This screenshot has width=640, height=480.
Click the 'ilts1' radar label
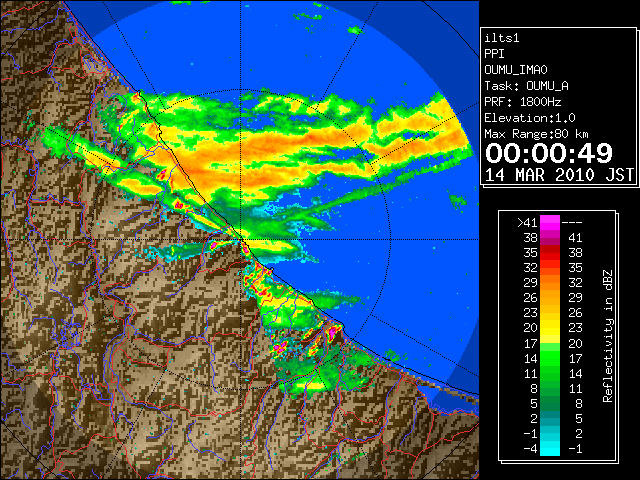[502, 38]
